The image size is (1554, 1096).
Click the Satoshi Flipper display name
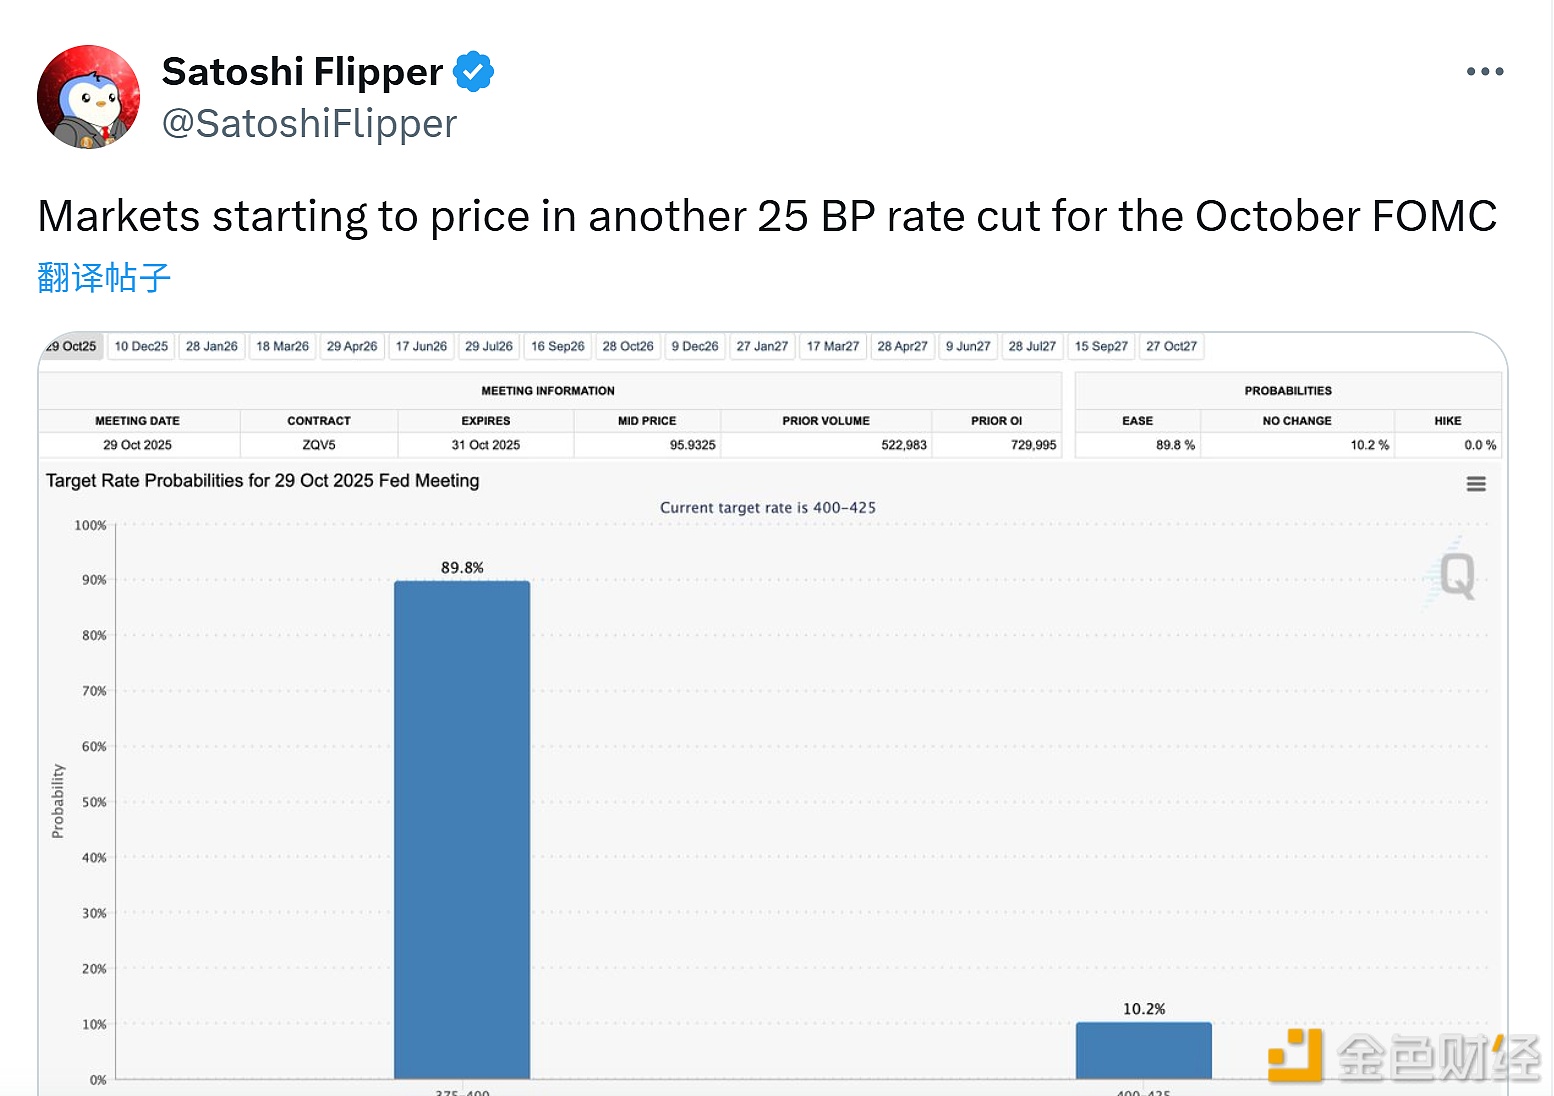[302, 72]
